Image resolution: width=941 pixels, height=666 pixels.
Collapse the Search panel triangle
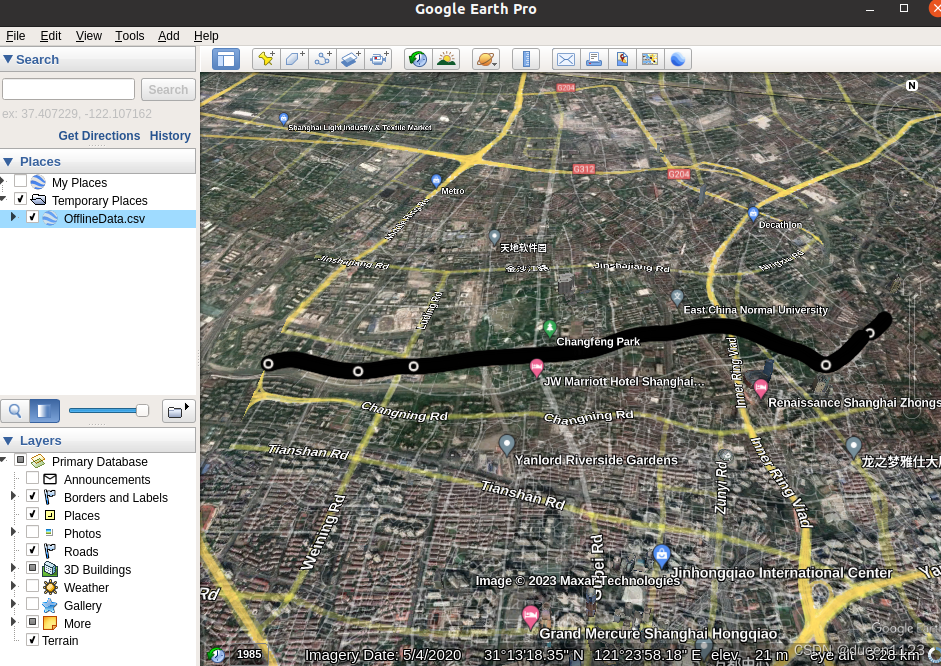tap(8, 59)
